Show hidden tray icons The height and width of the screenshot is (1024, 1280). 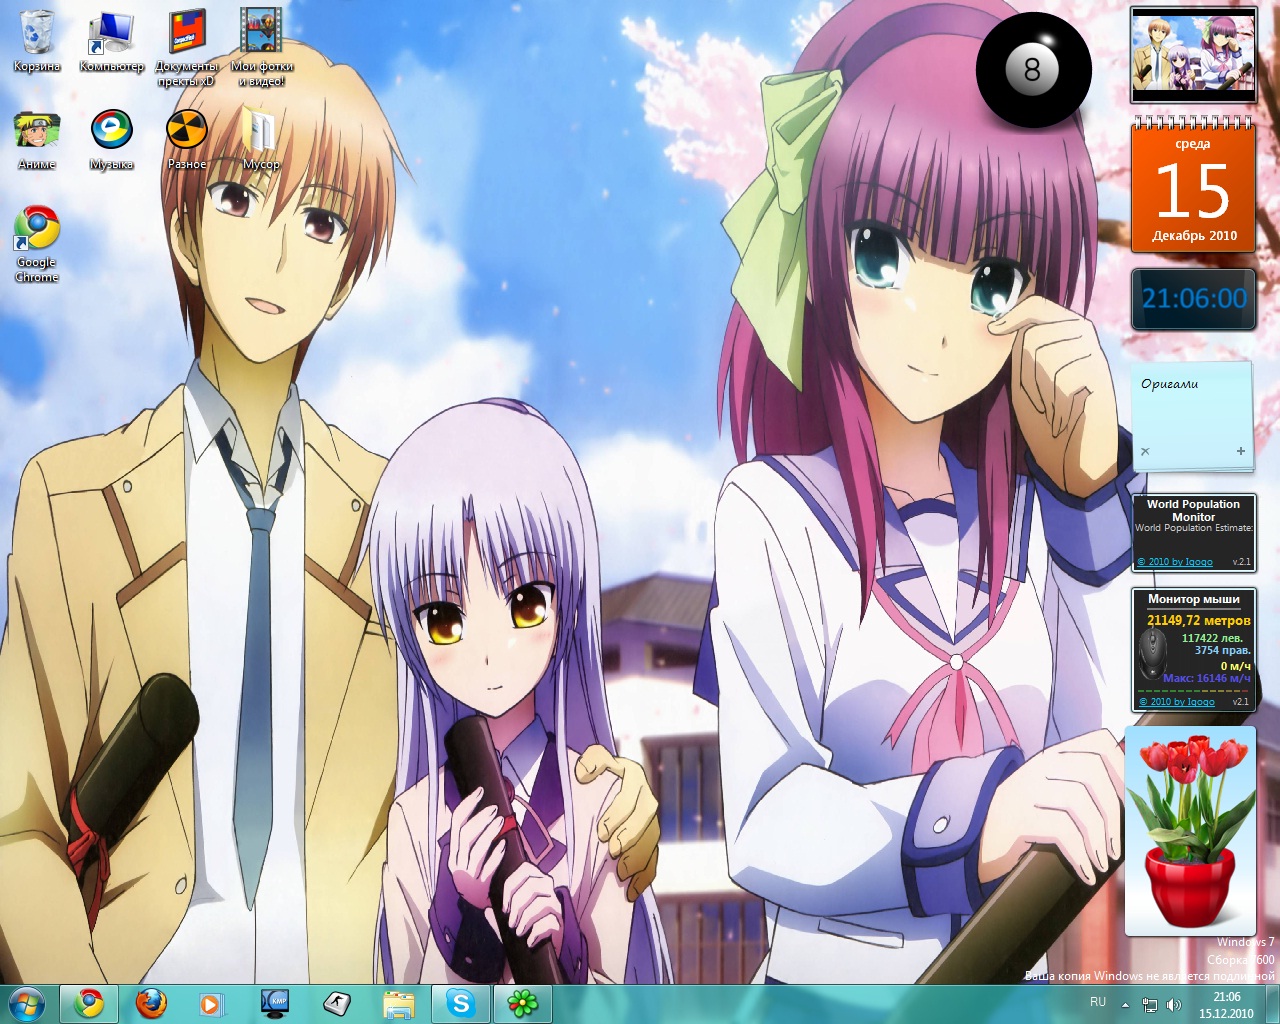[x=1125, y=1004]
